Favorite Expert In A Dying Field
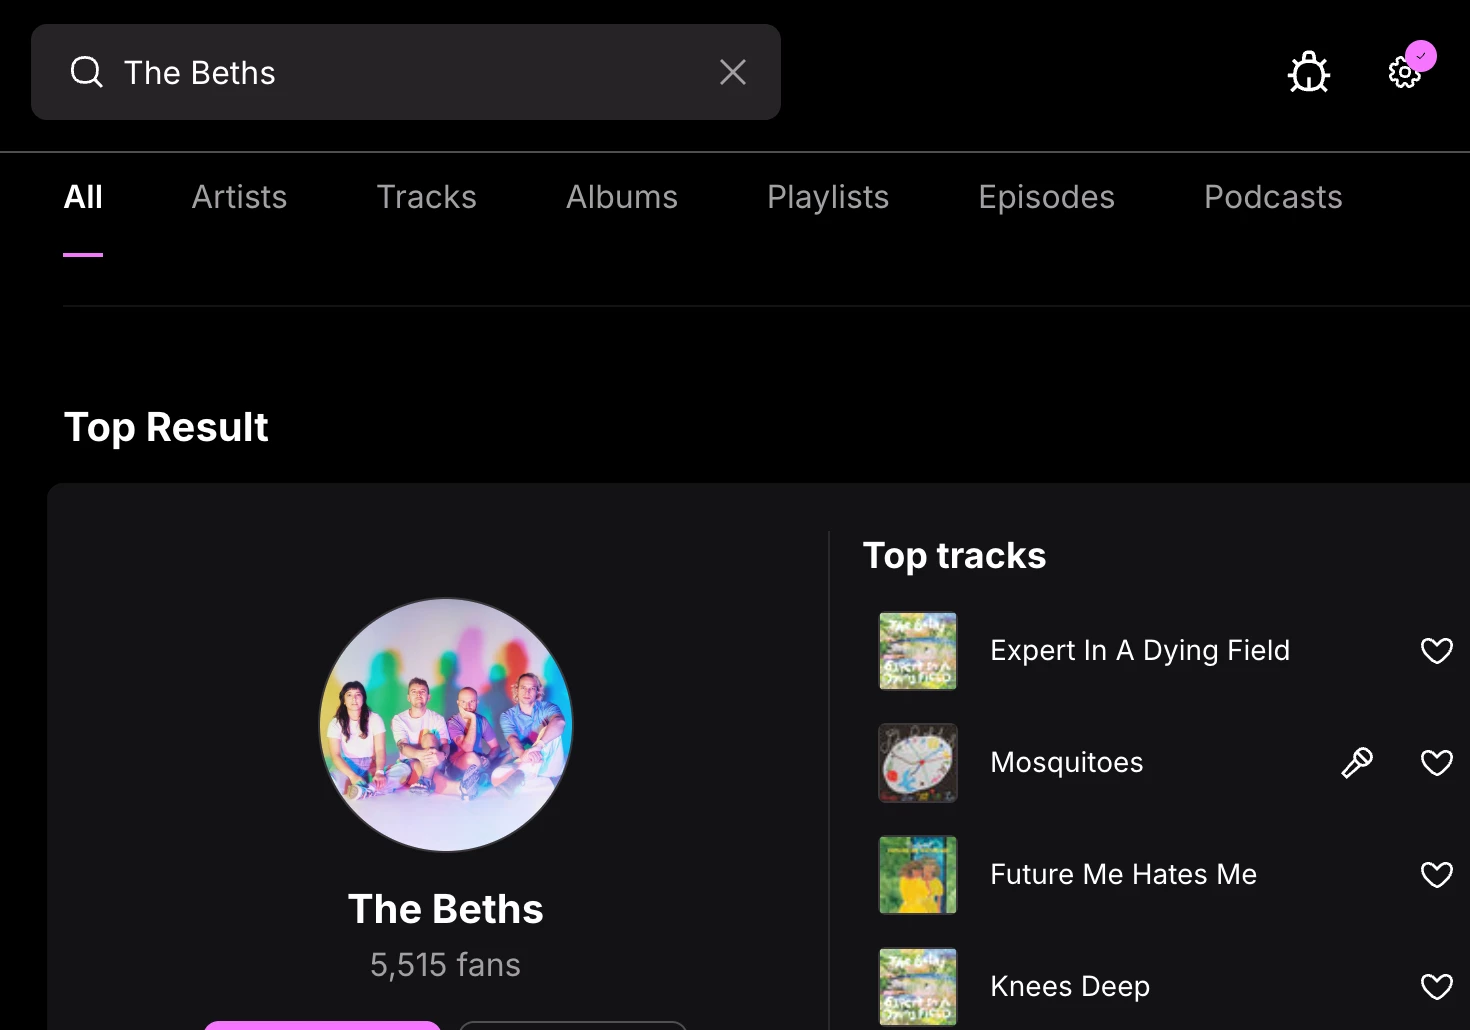This screenshot has height=1030, width=1470. click(1437, 651)
